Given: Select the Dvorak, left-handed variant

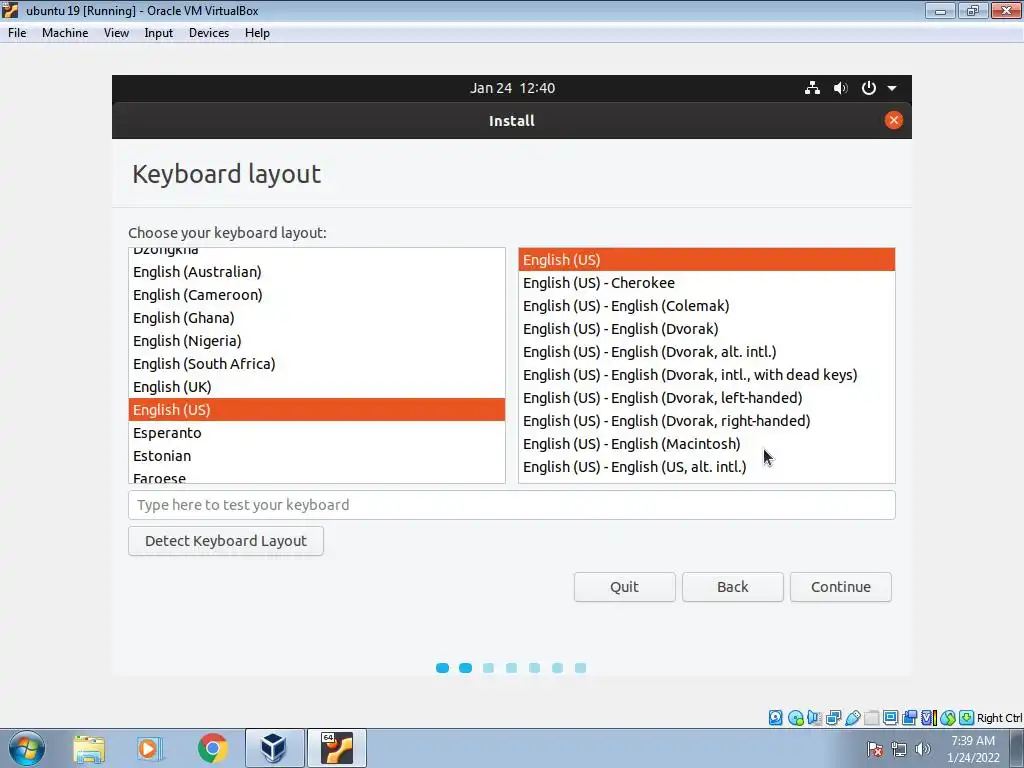Looking at the screenshot, I should 707,398.
